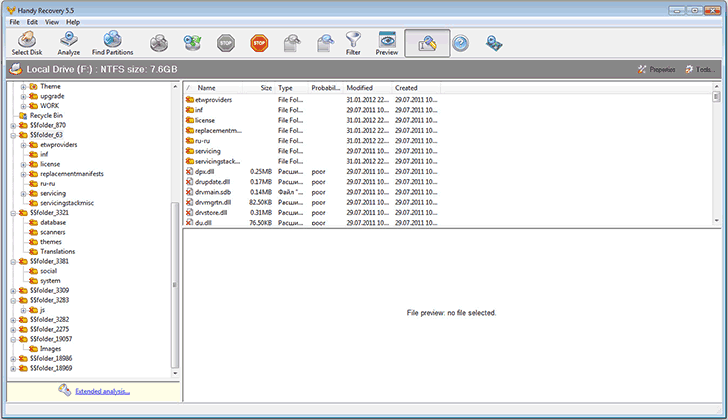Screen dimensions: 728x420
Task: Select the social folder in the tree
Action: [x=49, y=271]
